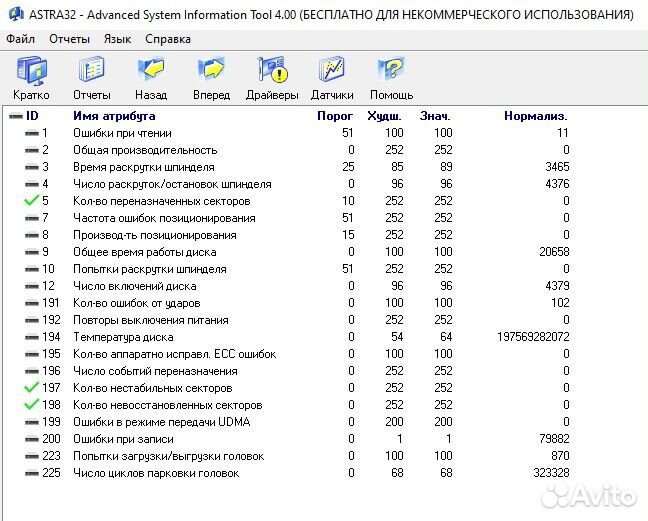Select the Ошибки при записи row
The image size is (648, 521).
[122, 439]
